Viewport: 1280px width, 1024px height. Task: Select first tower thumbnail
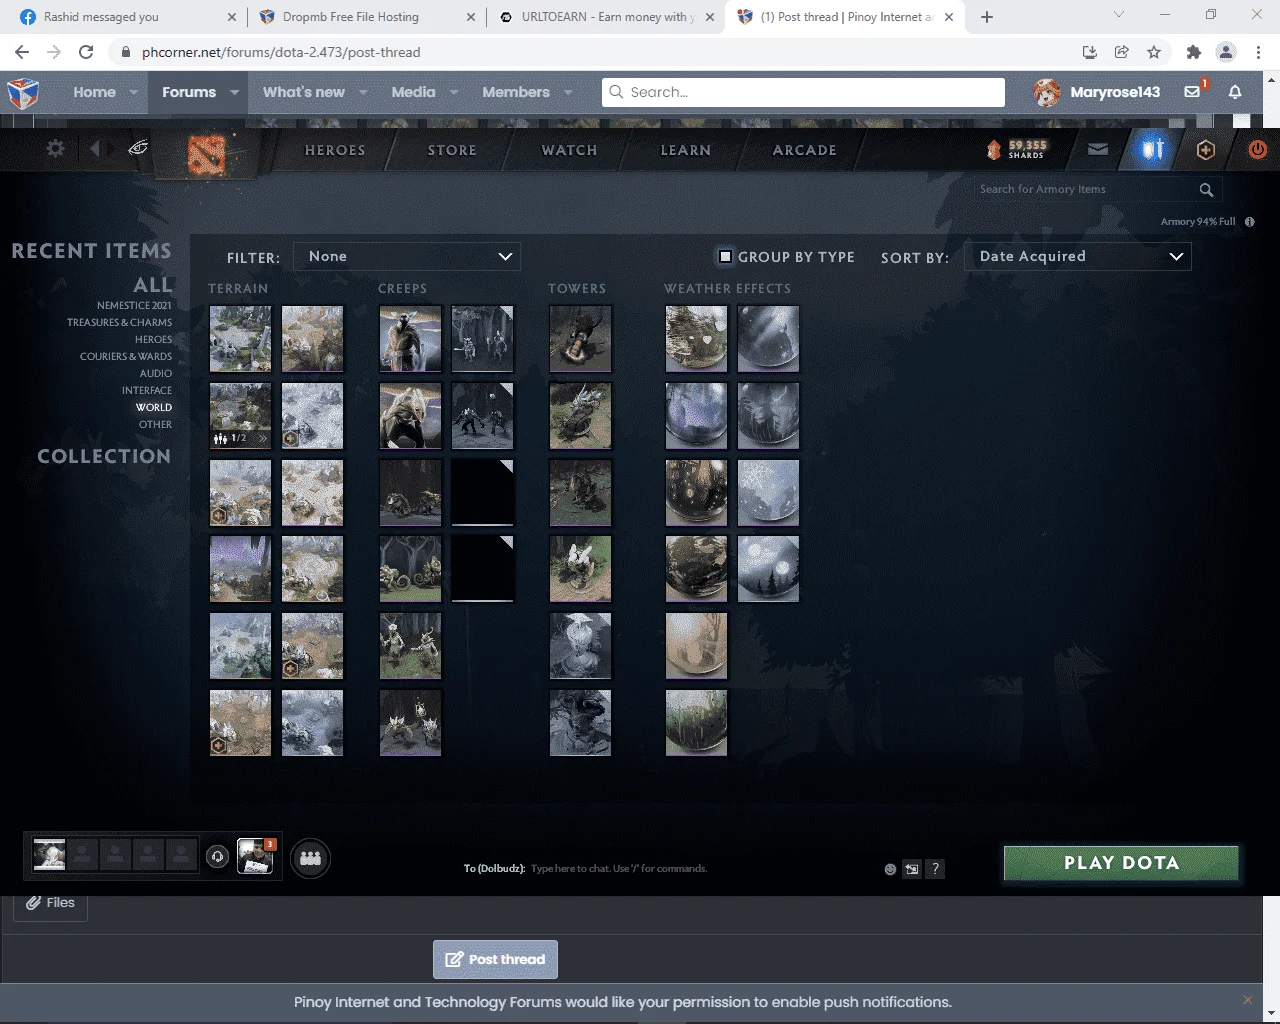pyautogui.click(x=580, y=339)
